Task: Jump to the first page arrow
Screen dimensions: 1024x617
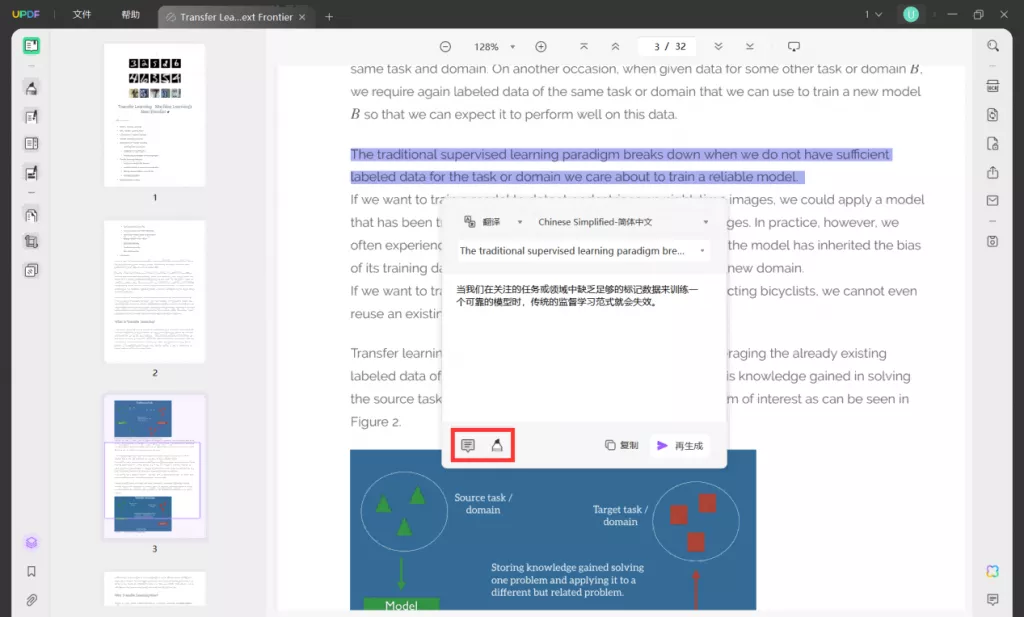Action: tap(584, 46)
